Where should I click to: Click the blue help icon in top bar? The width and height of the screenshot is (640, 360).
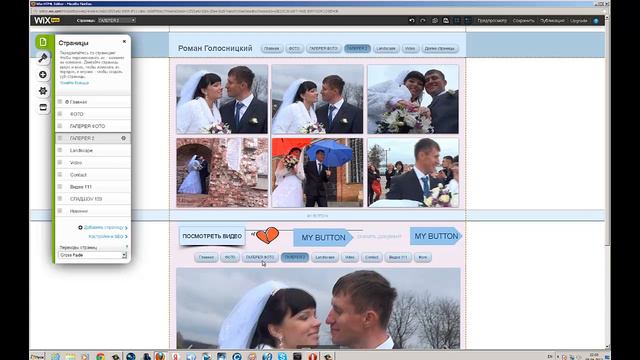(596, 20)
